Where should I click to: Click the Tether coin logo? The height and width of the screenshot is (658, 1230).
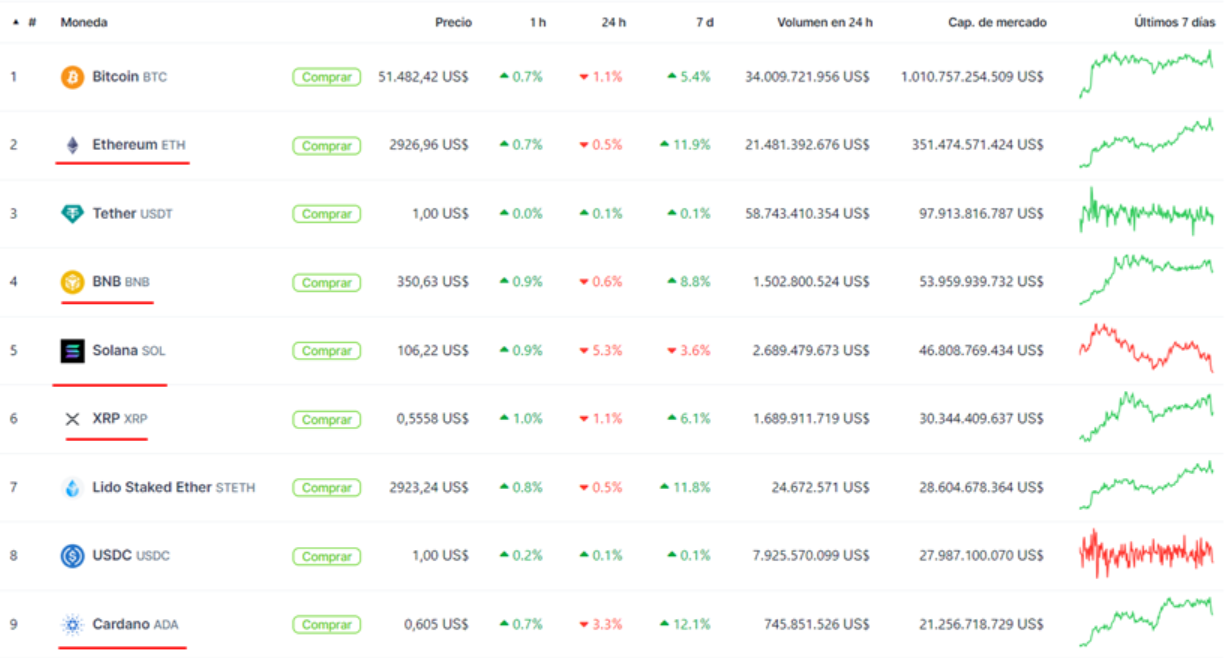tap(72, 214)
